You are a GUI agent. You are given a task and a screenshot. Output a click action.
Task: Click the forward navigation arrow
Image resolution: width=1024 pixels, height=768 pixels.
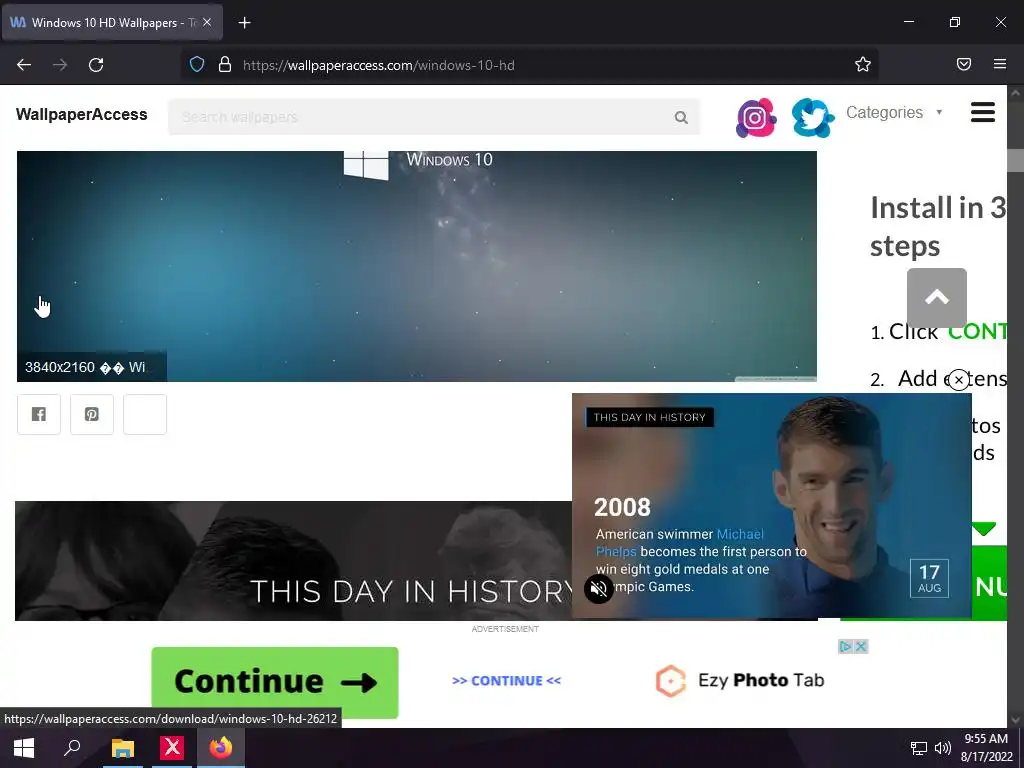[60, 65]
